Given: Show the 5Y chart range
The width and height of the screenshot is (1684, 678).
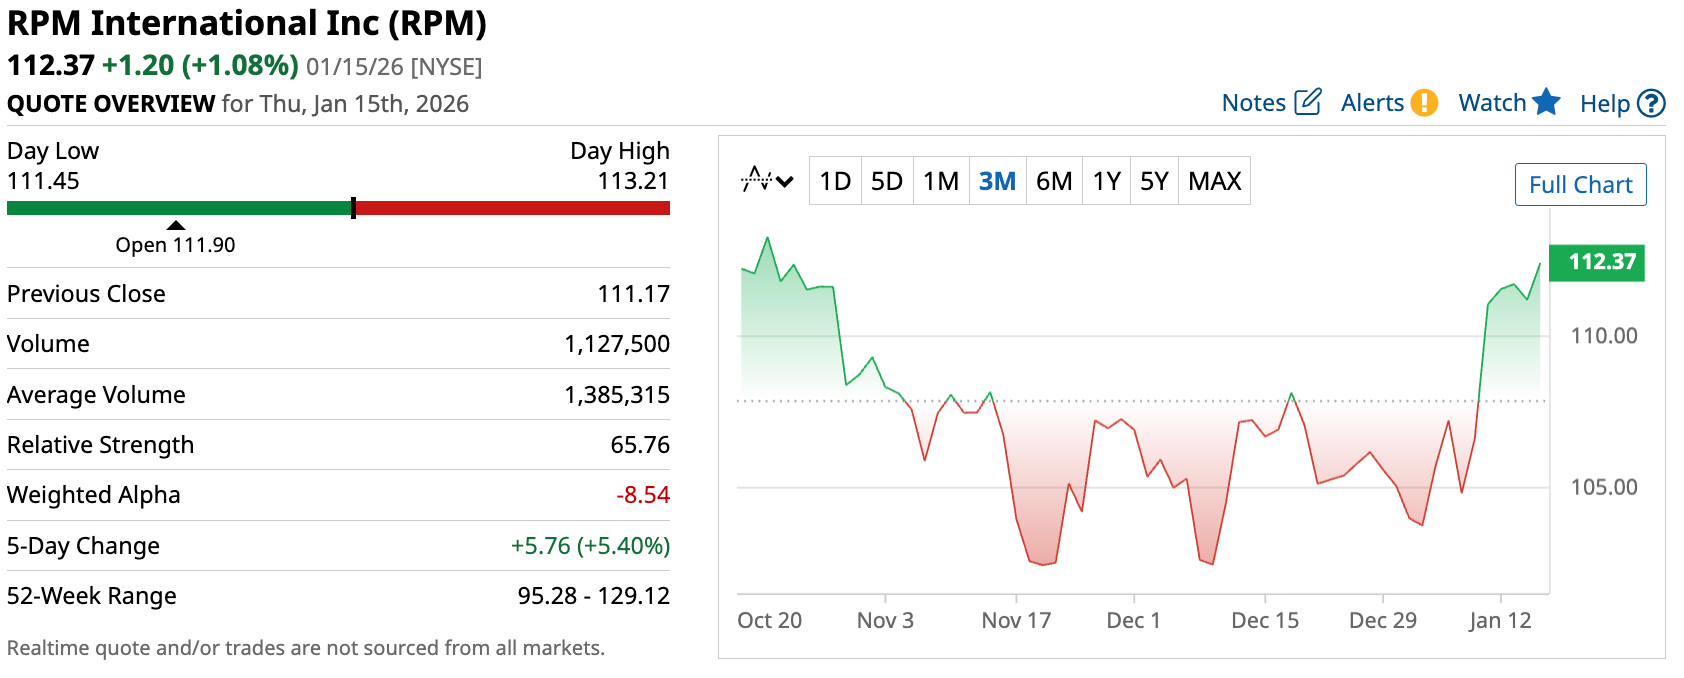Looking at the screenshot, I should pos(1154,181).
